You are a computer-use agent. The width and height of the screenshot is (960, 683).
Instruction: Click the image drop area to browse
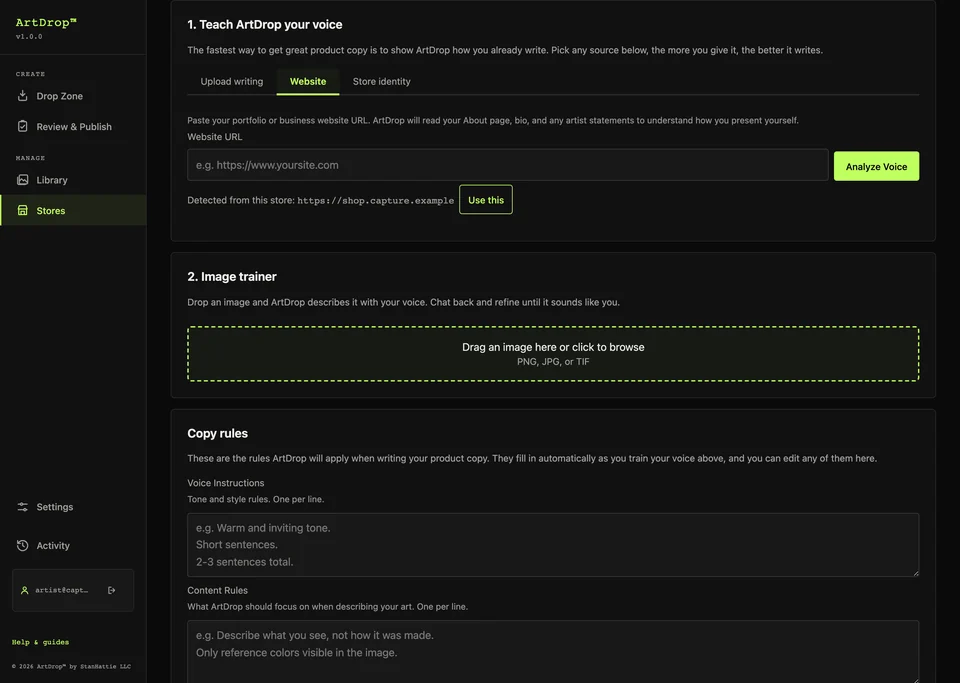click(x=553, y=354)
